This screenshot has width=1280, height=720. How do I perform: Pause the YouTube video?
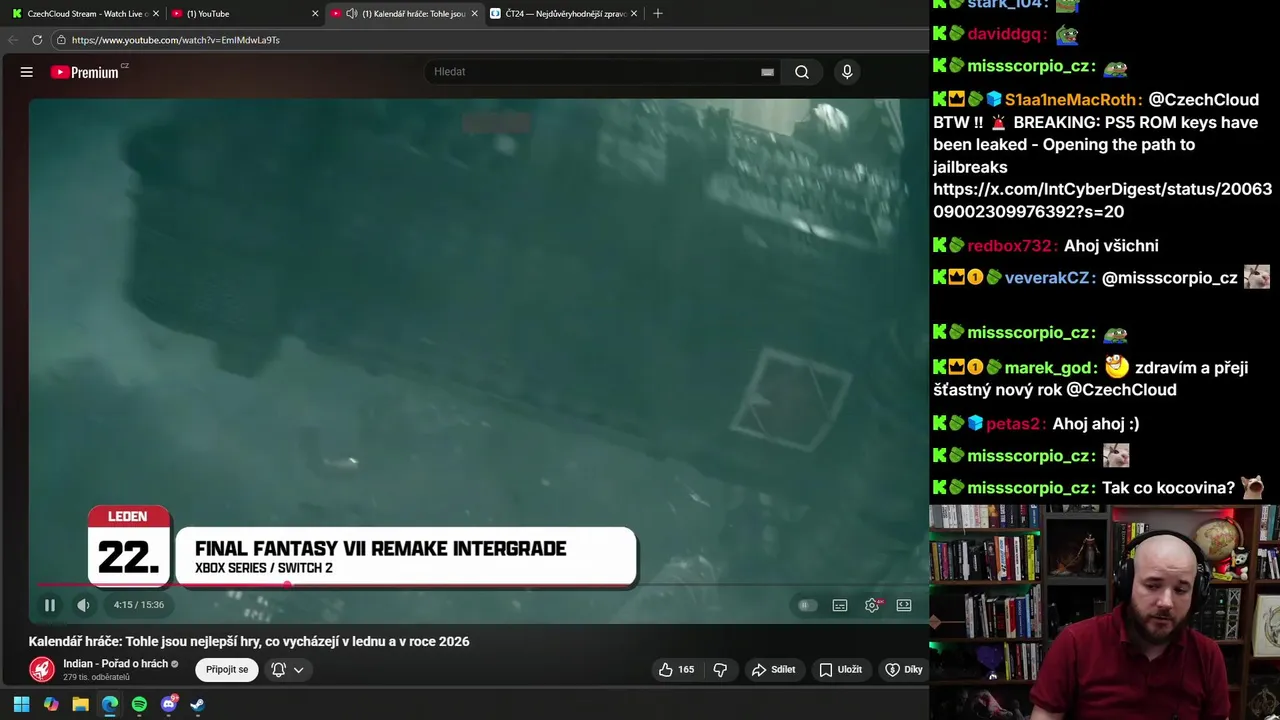pyautogui.click(x=49, y=605)
